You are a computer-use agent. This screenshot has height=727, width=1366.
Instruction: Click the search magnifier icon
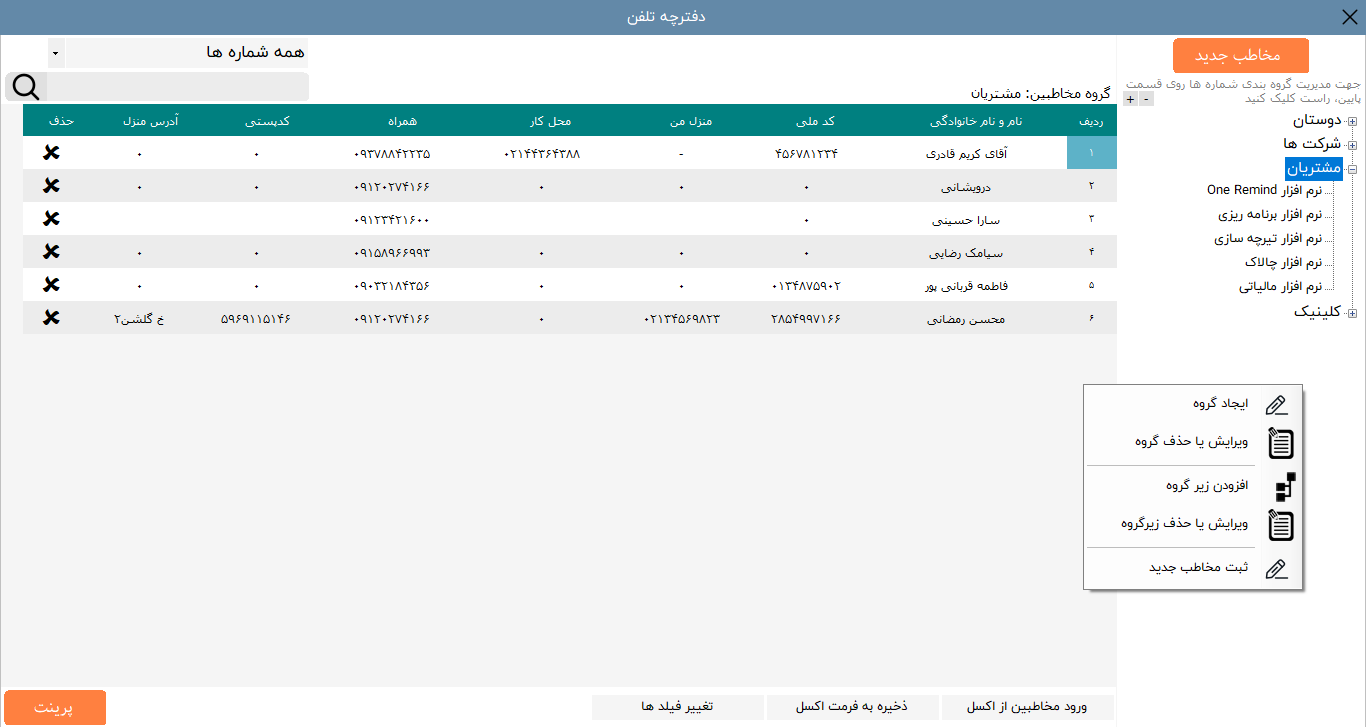pyautogui.click(x=25, y=87)
